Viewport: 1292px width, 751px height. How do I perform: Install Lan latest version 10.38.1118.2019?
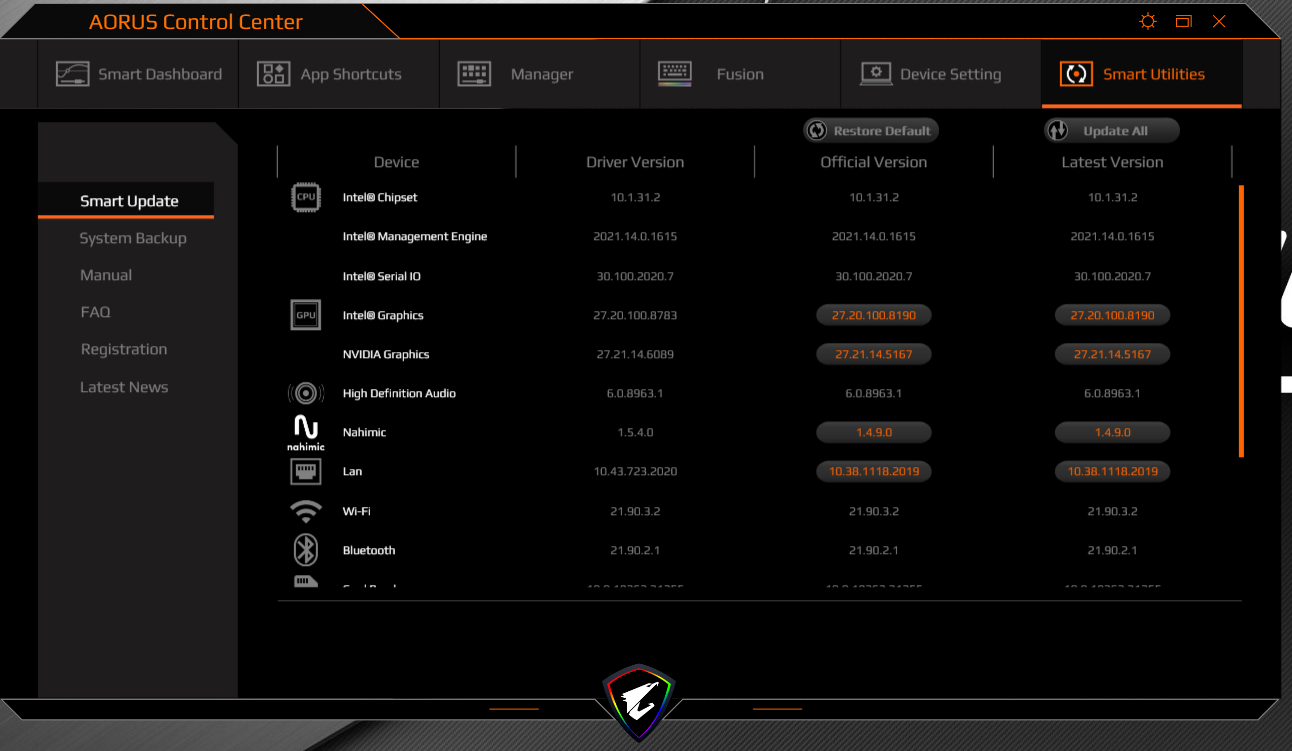click(1112, 471)
